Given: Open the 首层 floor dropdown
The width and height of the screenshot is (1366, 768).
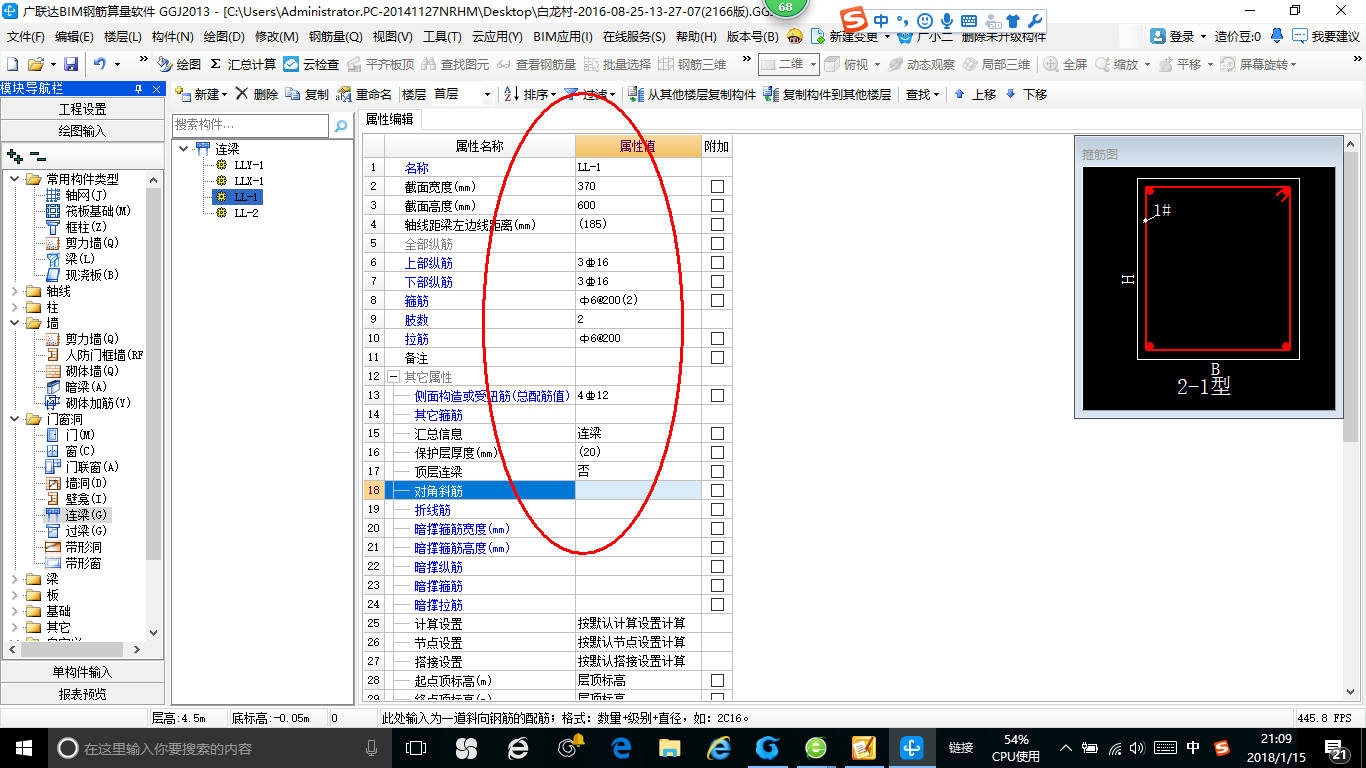Looking at the screenshot, I should click(487, 94).
